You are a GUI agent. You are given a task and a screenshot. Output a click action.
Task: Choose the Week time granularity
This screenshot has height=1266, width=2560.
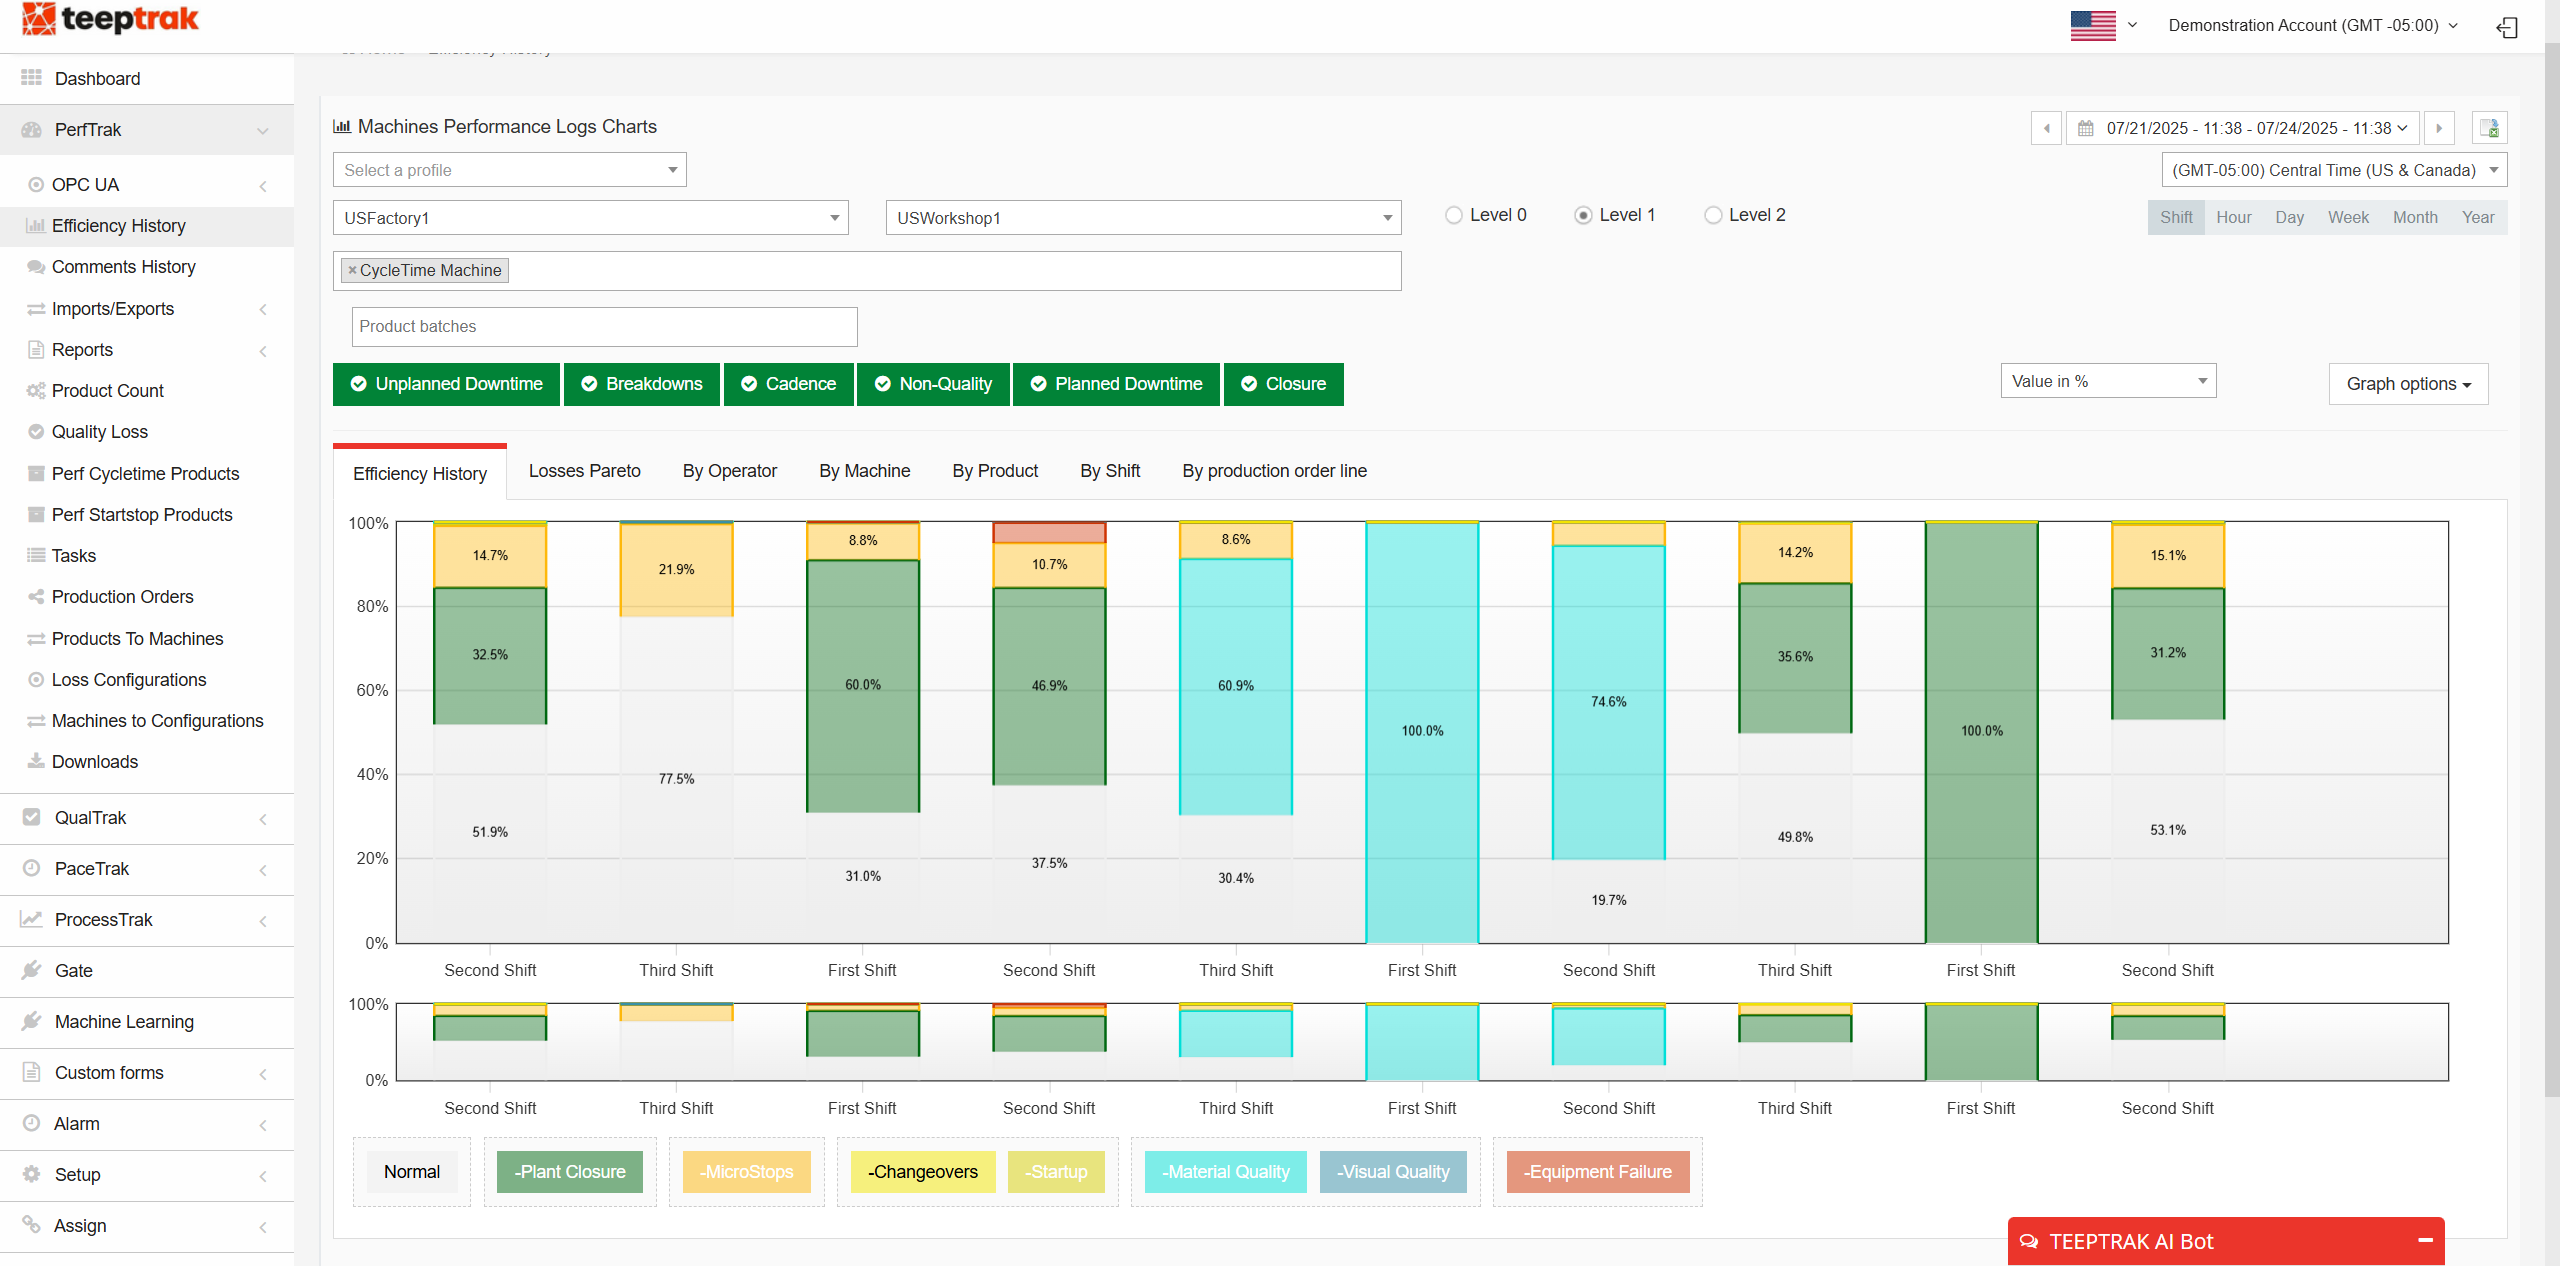pyautogui.click(x=2347, y=217)
